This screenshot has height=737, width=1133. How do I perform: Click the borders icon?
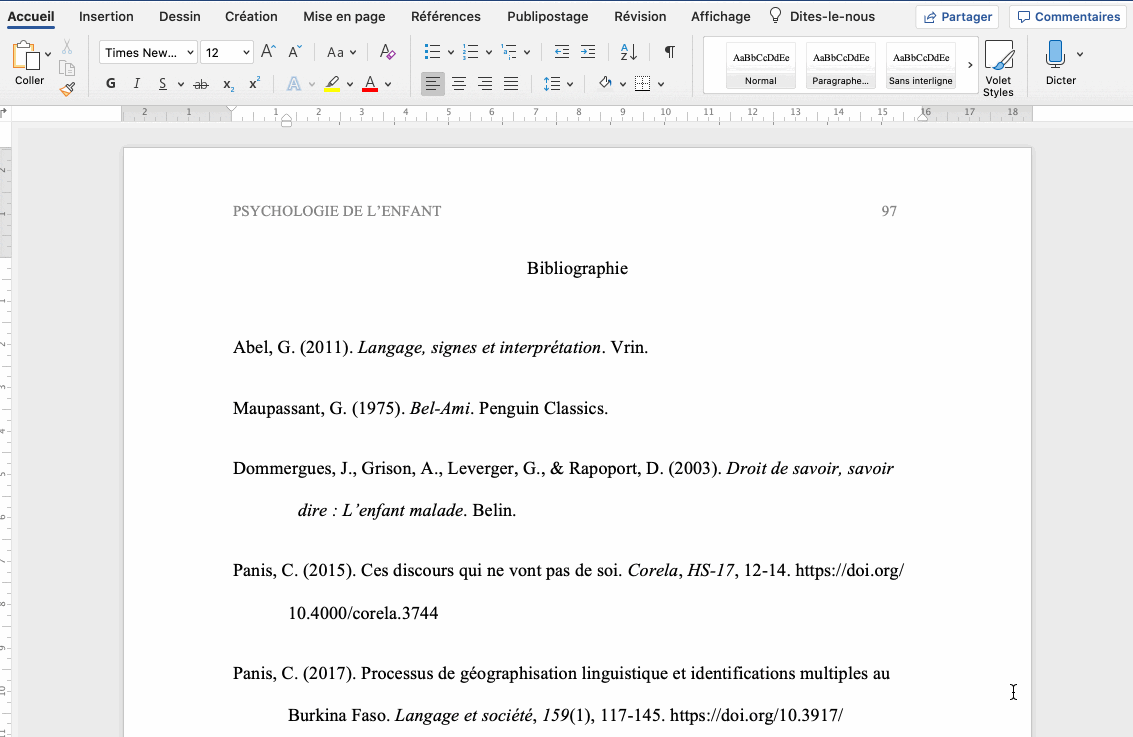click(642, 84)
